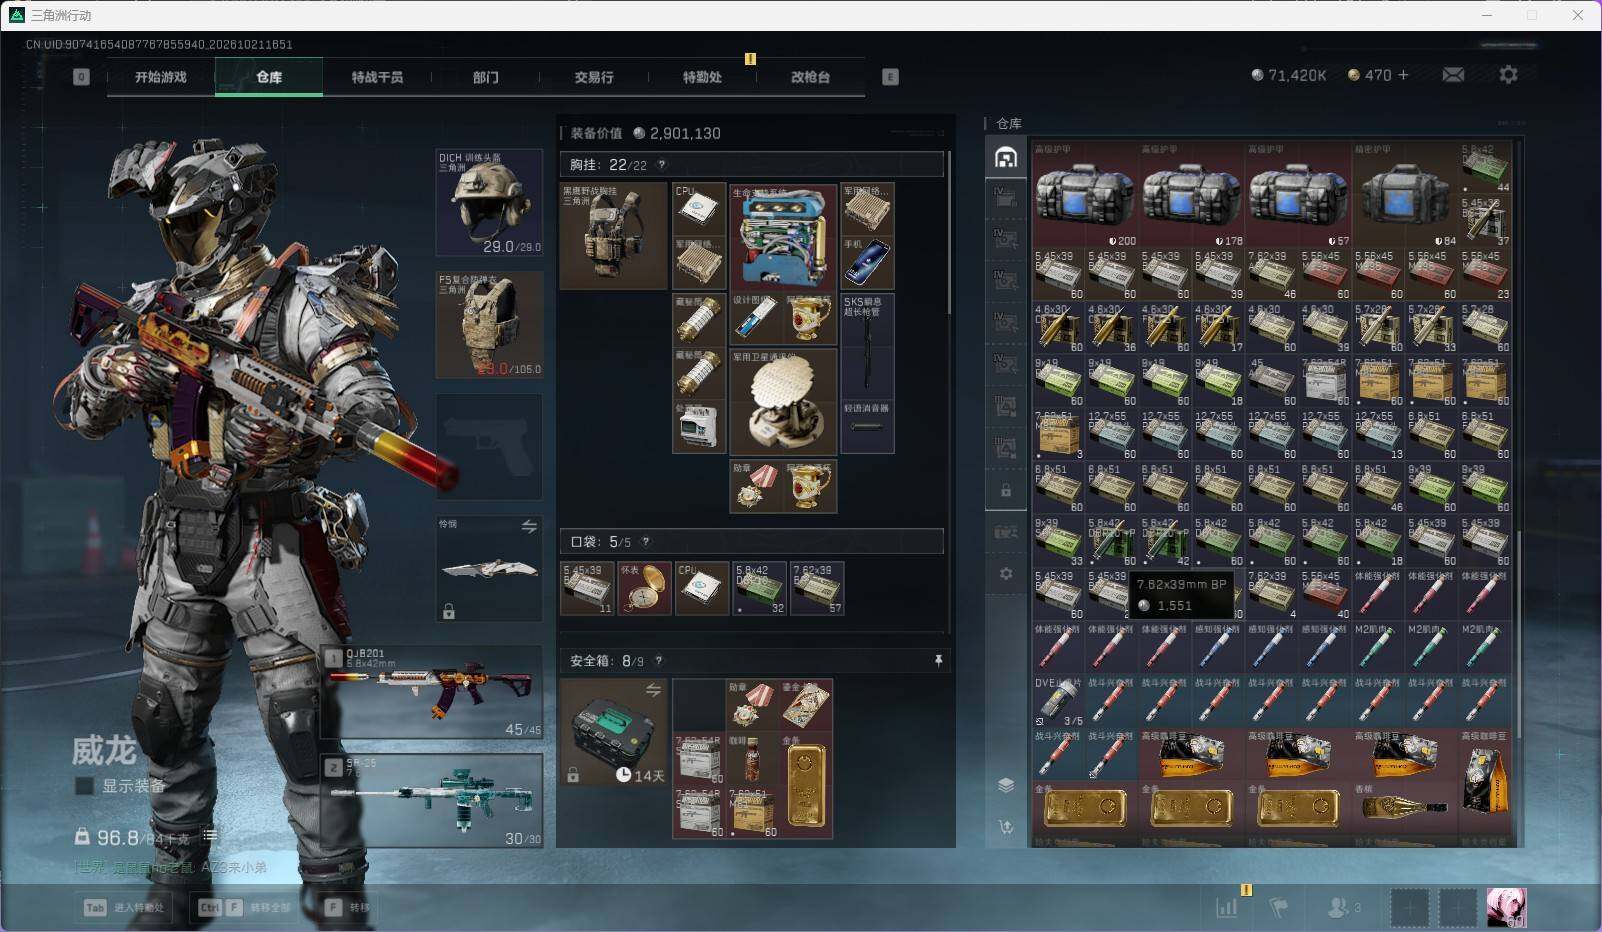Screen dimensions: 1602x932
Task: Open the bar chart statistics icon
Action: (x=1226, y=907)
